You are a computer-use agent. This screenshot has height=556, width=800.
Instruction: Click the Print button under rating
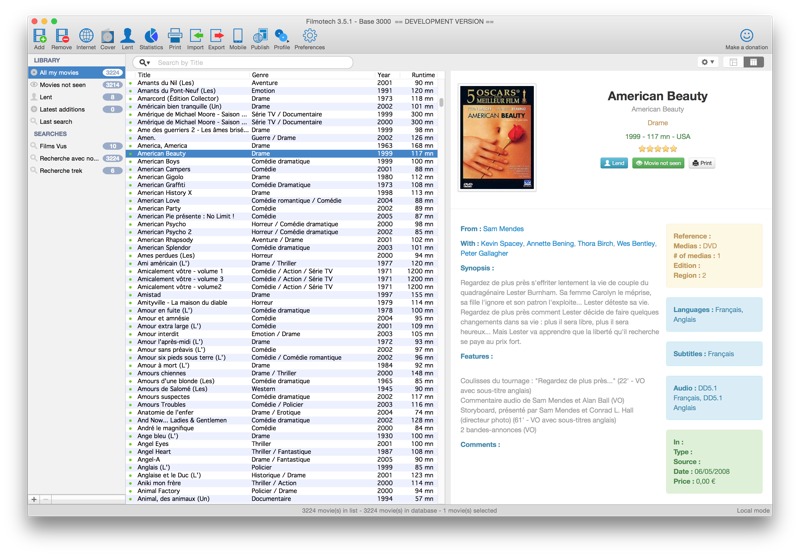point(702,163)
